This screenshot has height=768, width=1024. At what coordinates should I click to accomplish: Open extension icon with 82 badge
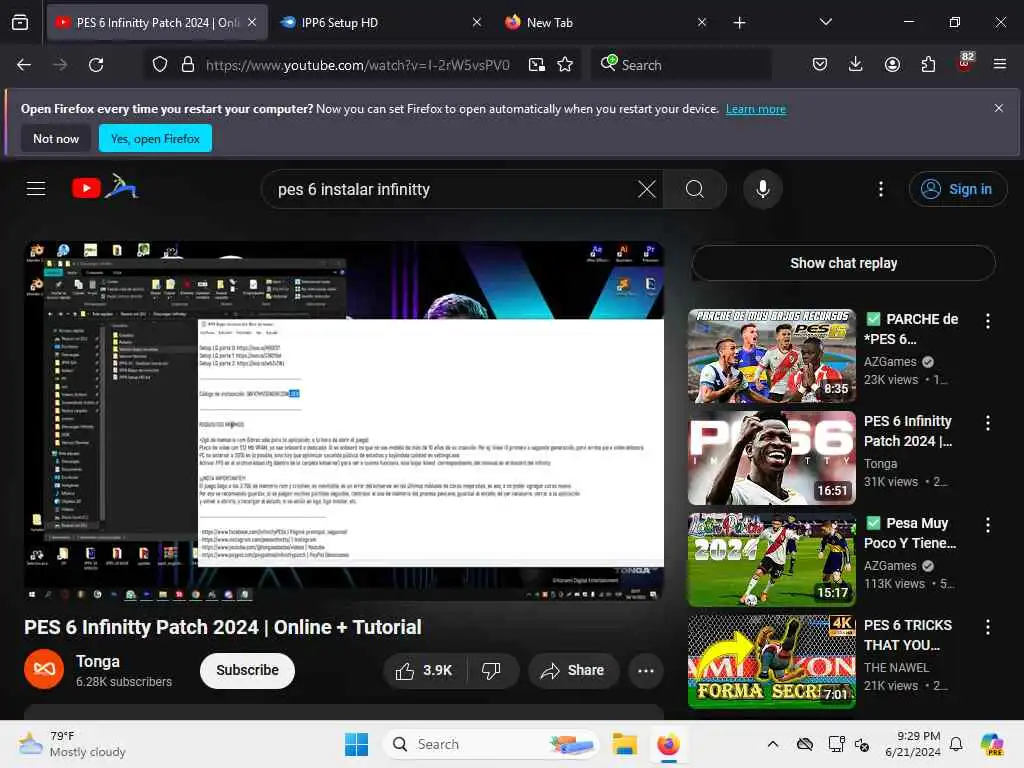point(965,63)
